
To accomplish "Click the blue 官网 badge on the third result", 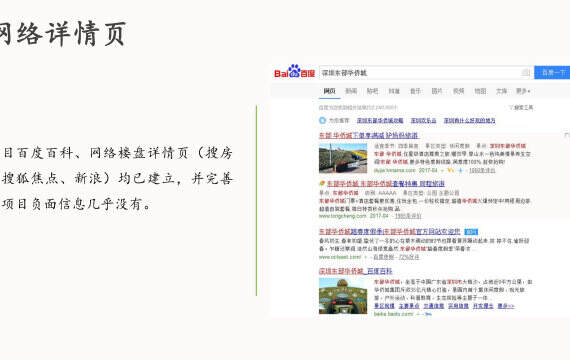I will (x=471, y=232).
